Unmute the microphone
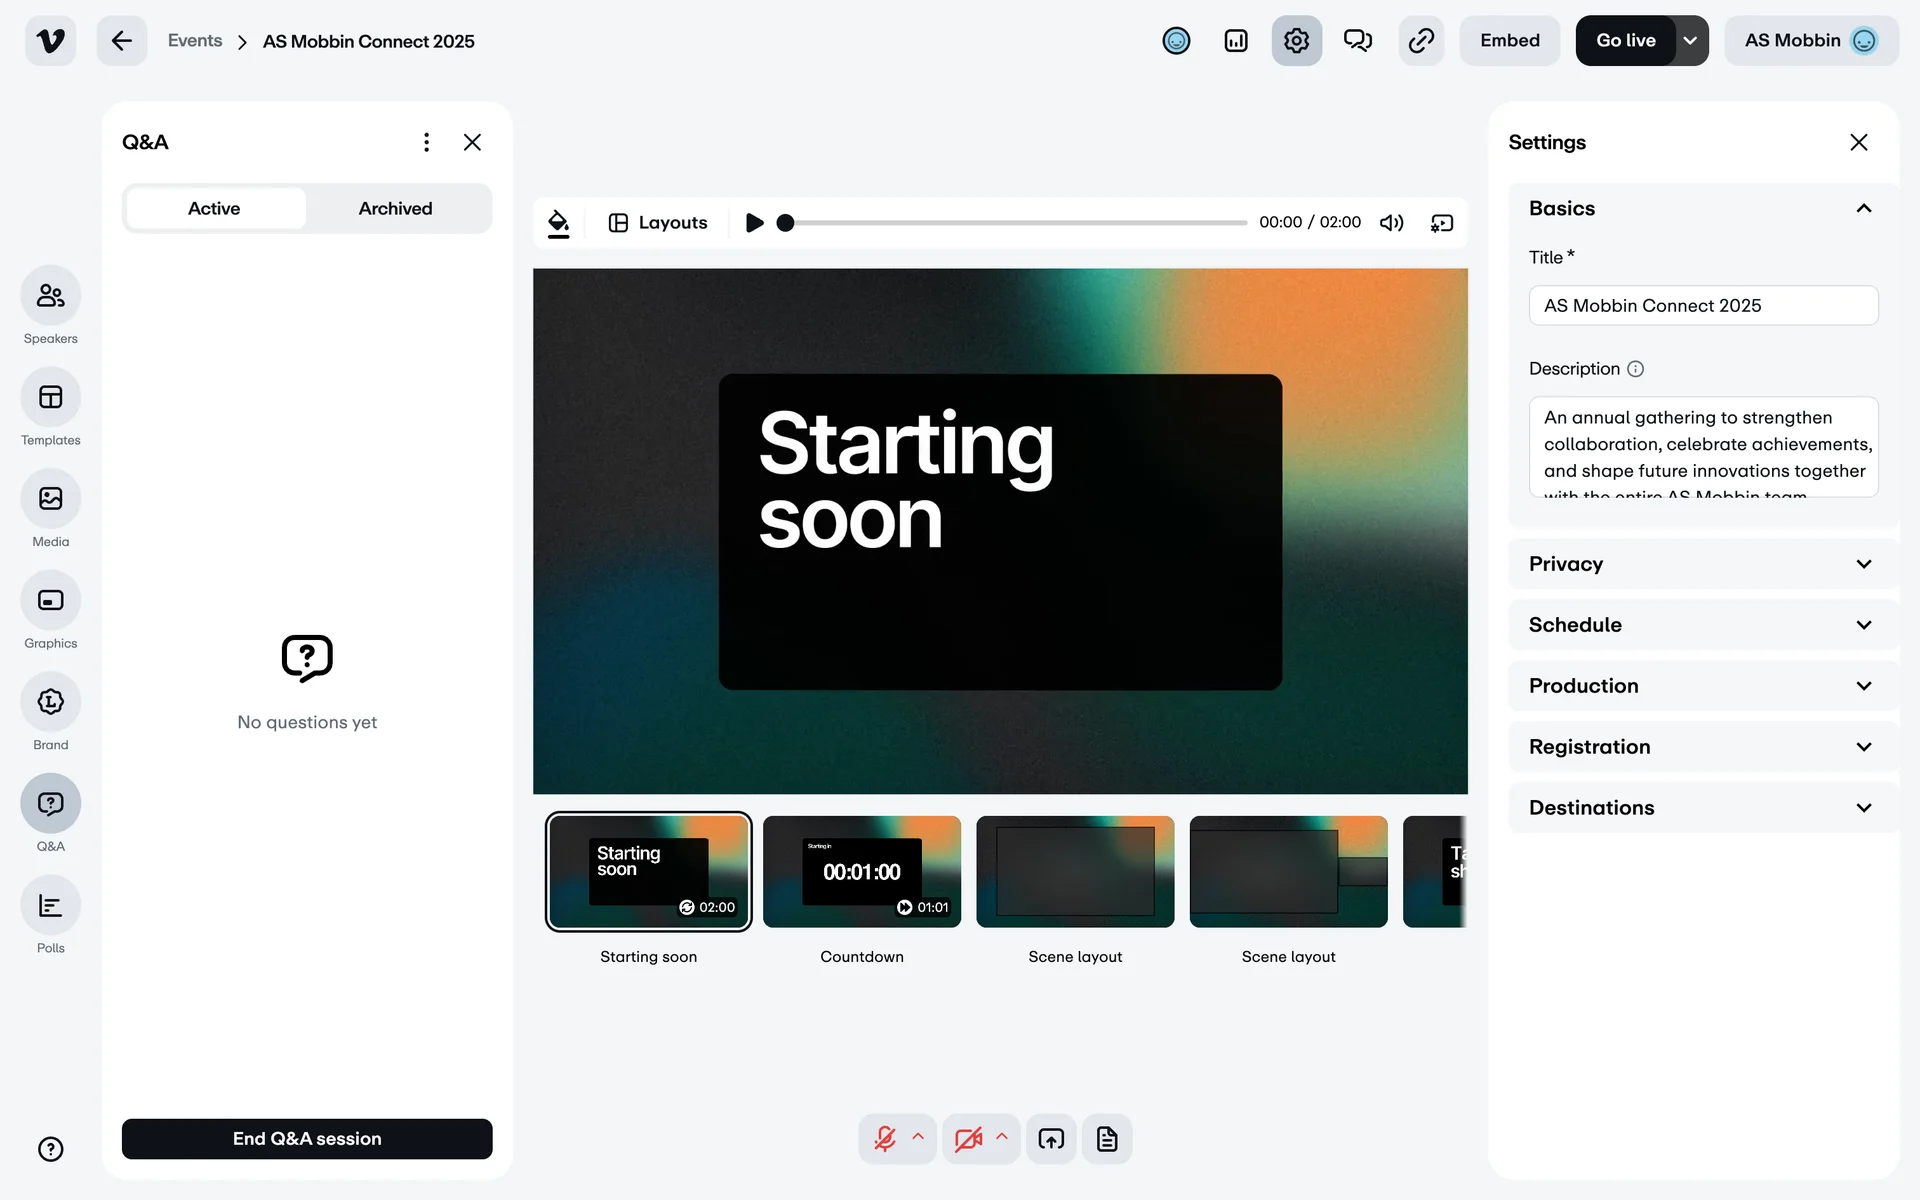Screen dimensions: 1920x1200 [x=885, y=1139]
